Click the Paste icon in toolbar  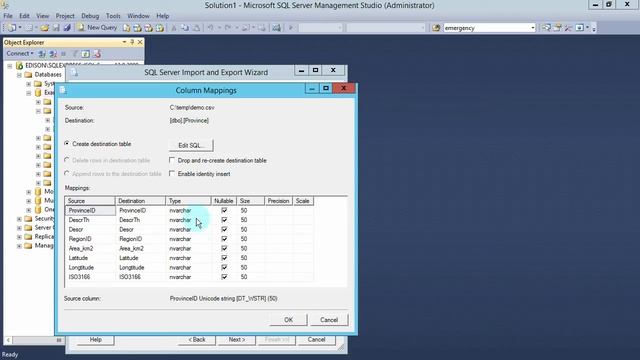point(196,28)
